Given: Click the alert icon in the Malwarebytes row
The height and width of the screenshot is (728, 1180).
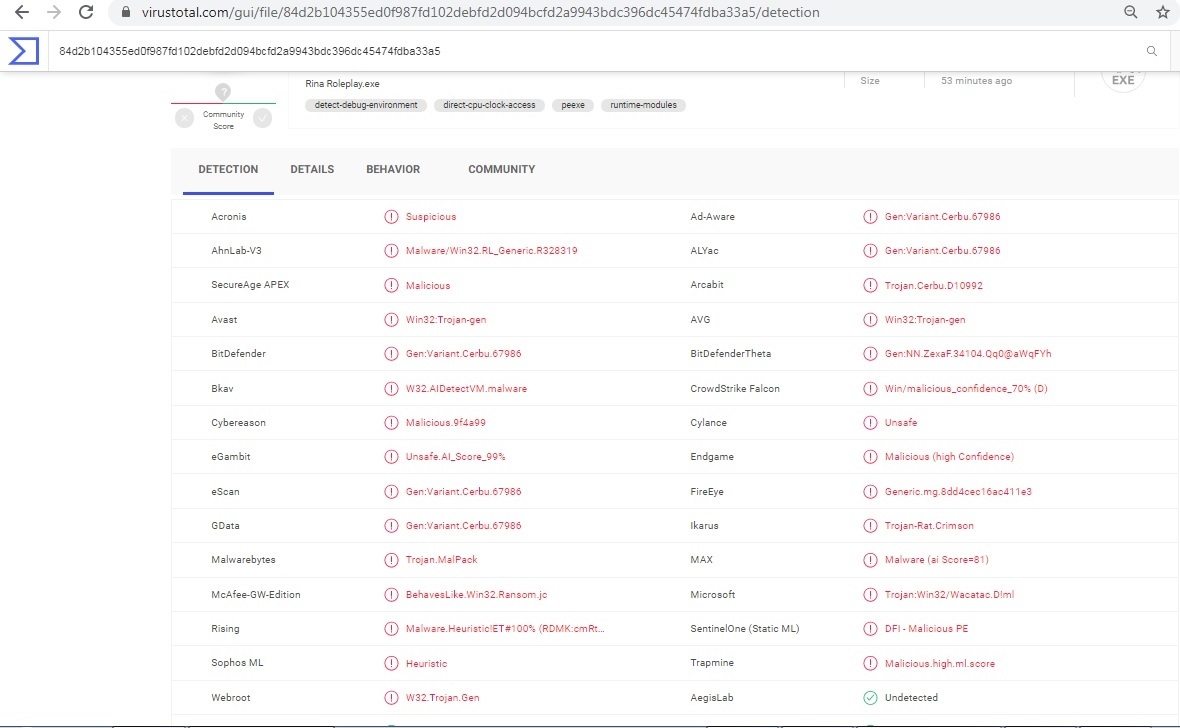Looking at the screenshot, I should click(x=391, y=560).
